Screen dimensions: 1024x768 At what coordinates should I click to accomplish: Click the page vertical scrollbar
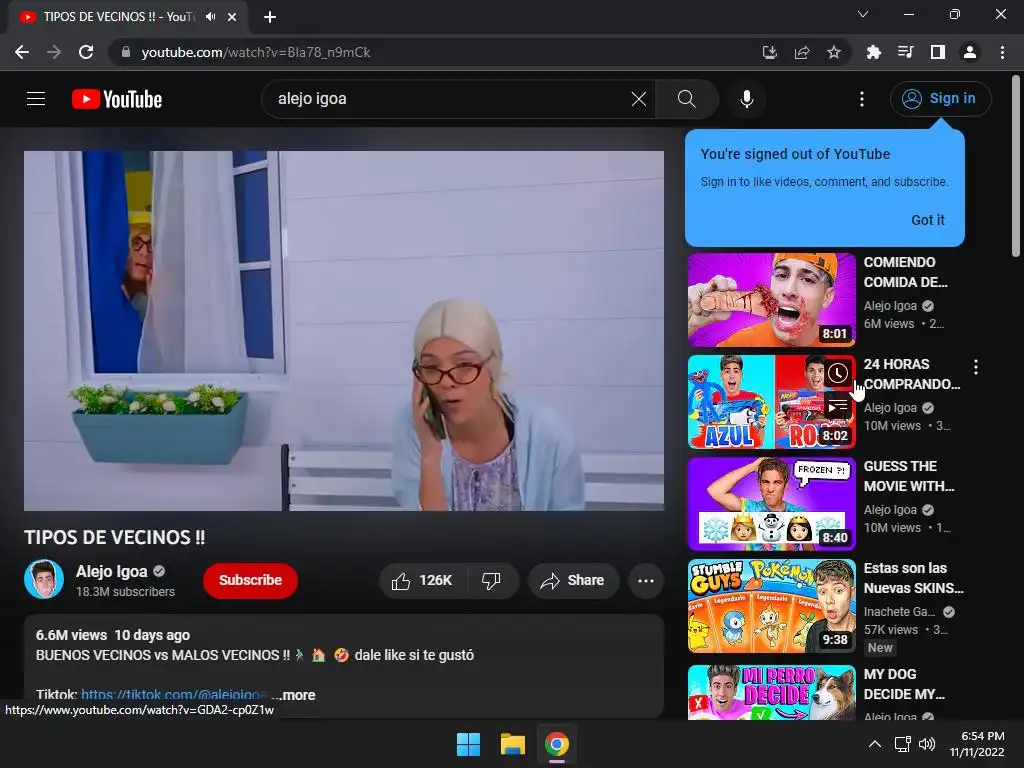(x=1016, y=167)
